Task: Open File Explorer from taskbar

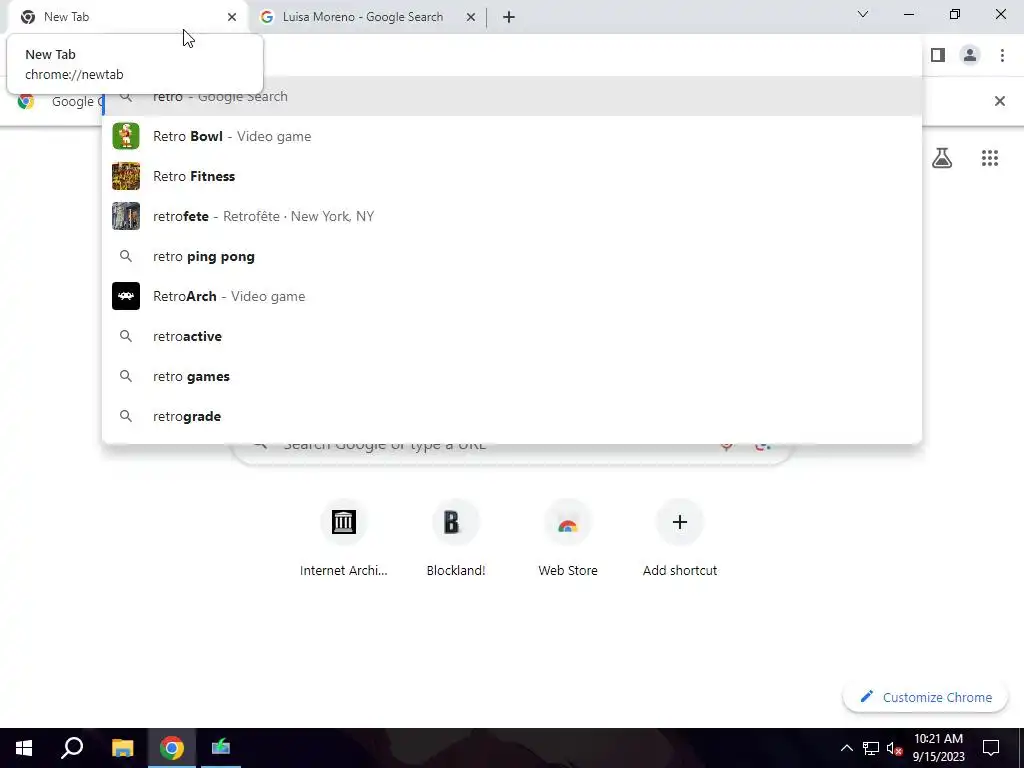Action: (122, 748)
